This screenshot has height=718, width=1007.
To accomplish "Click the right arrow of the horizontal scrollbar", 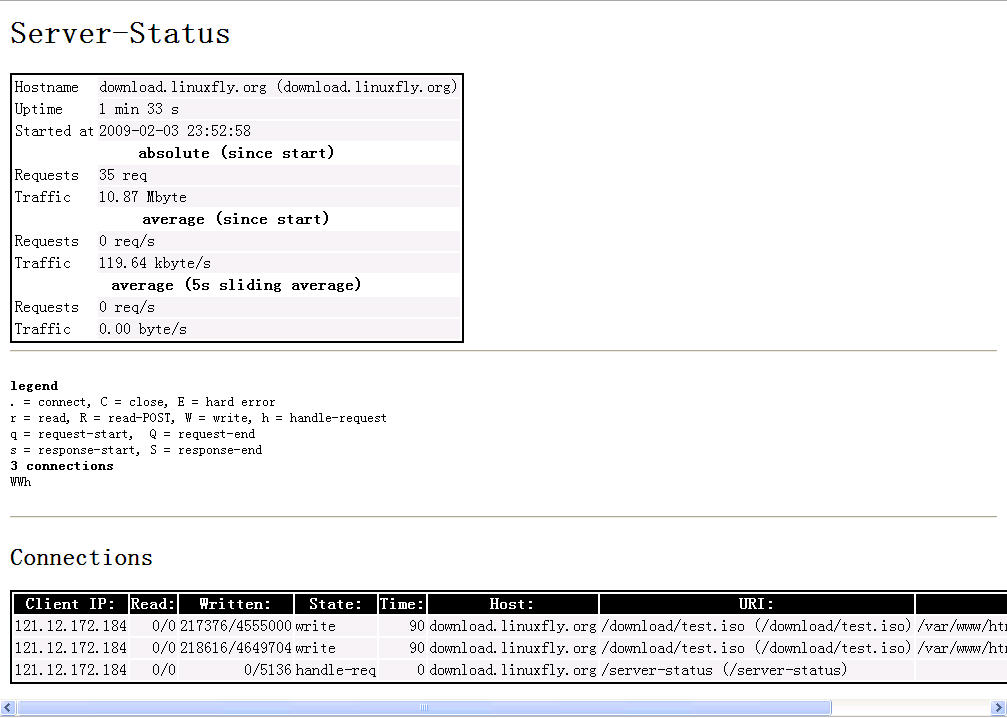I will click(x=997, y=708).
